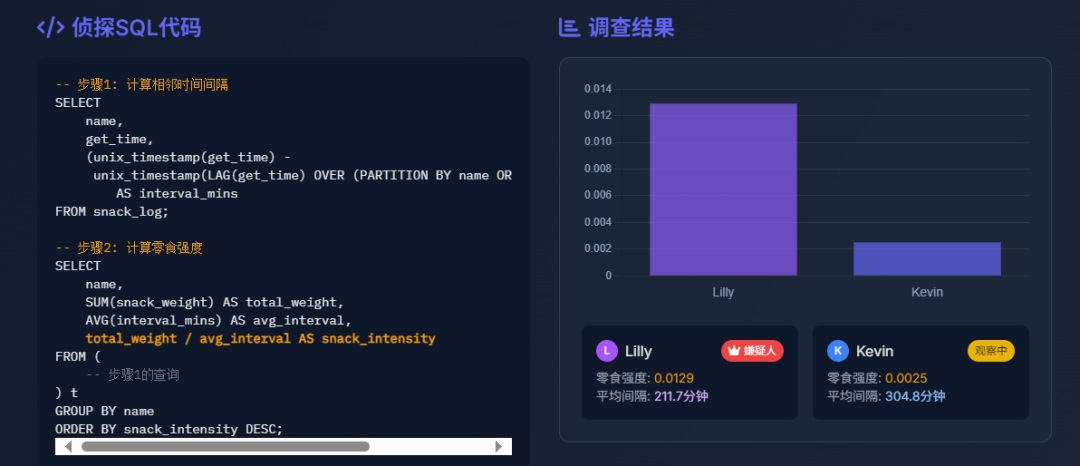
Task: Click the 0.002 y-axis label
Action: tap(598, 248)
